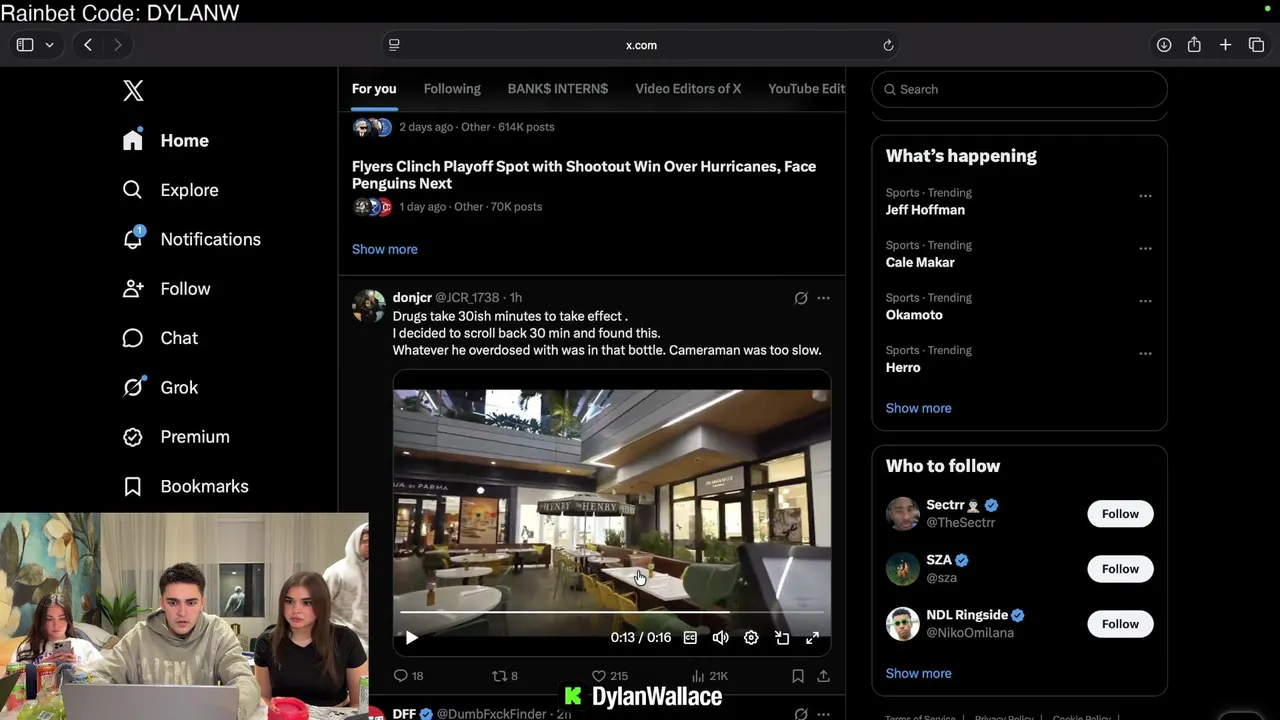The image size is (1280, 720).
Task: Go to Home in the sidebar
Action: pos(165,140)
